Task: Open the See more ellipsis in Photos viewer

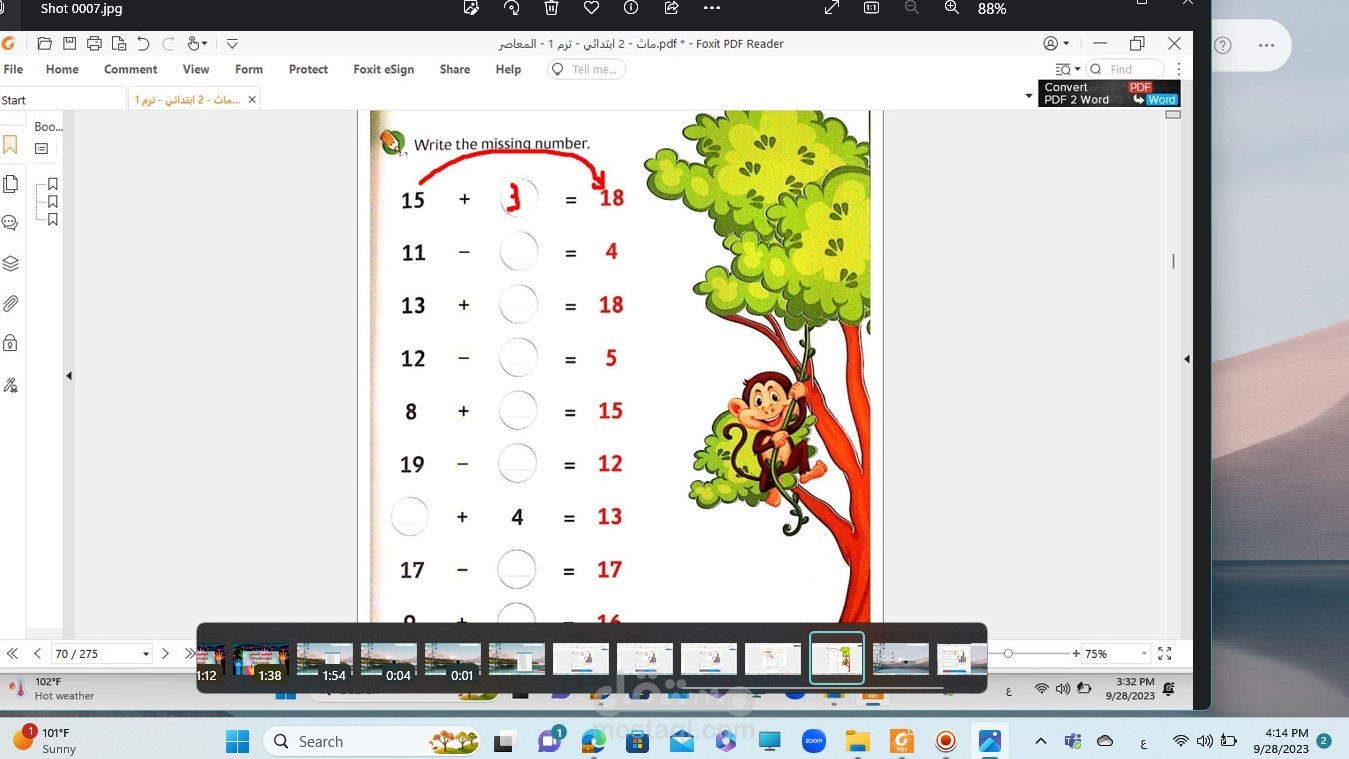Action: pos(712,8)
